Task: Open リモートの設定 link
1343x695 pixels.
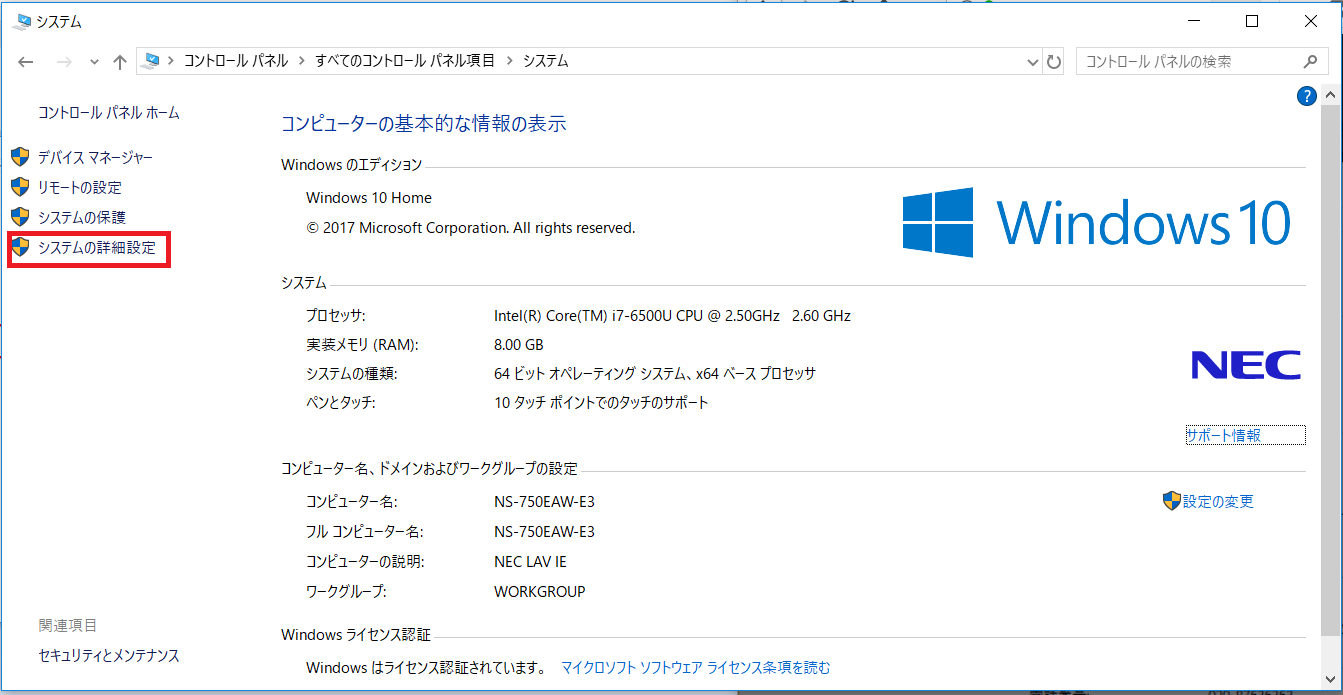Action: coord(80,187)
